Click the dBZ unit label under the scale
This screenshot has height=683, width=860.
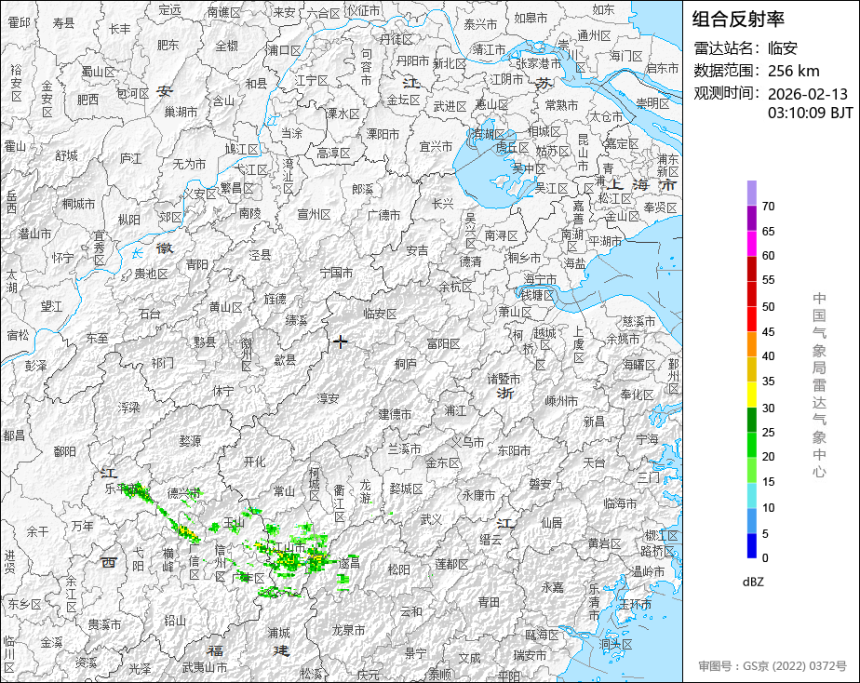[x=753, y=582]
